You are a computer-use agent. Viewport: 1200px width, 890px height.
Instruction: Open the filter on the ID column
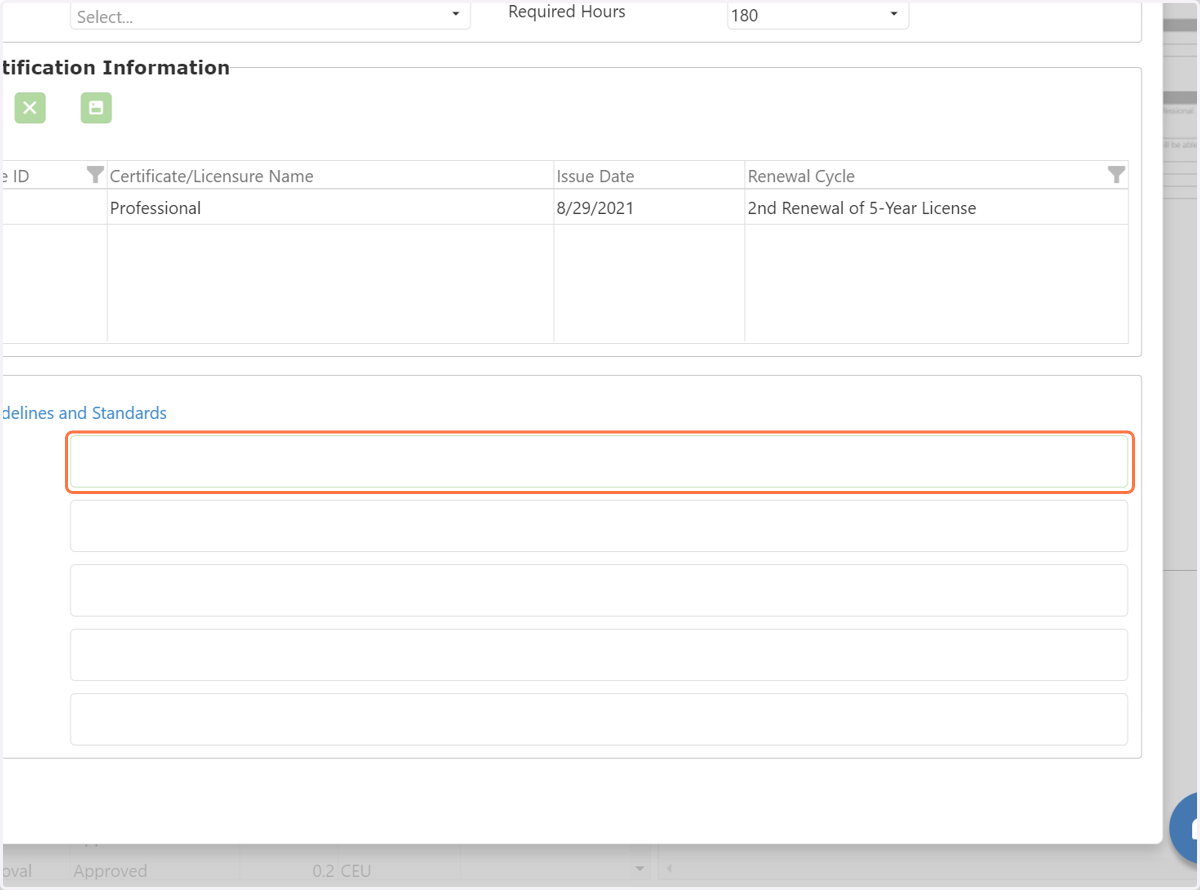(x=95, y=175)
